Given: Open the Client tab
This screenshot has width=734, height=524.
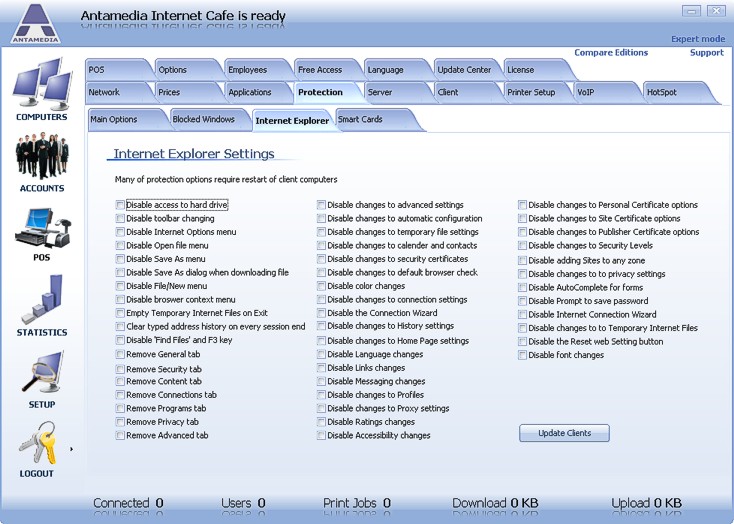Looking at the screenshot, I should (466, 92).
